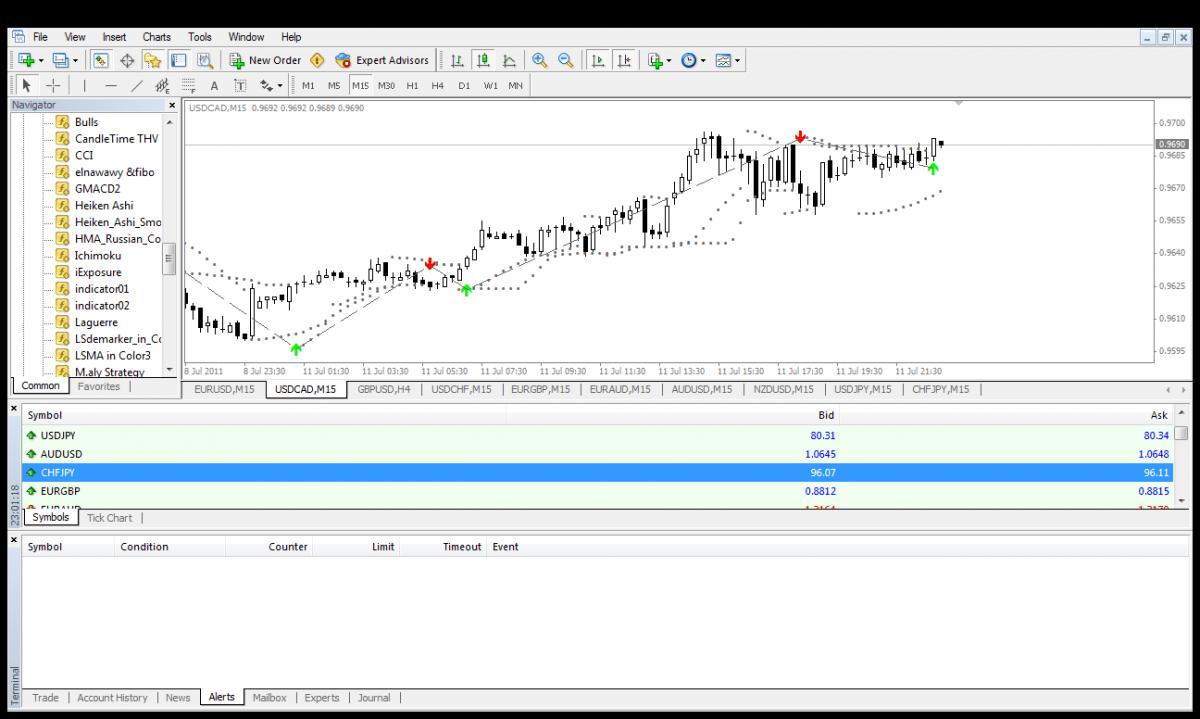Toggle the Auto Scroll chart button
Viewport: 1200px width, 719px height.
[x=598, y=60]
